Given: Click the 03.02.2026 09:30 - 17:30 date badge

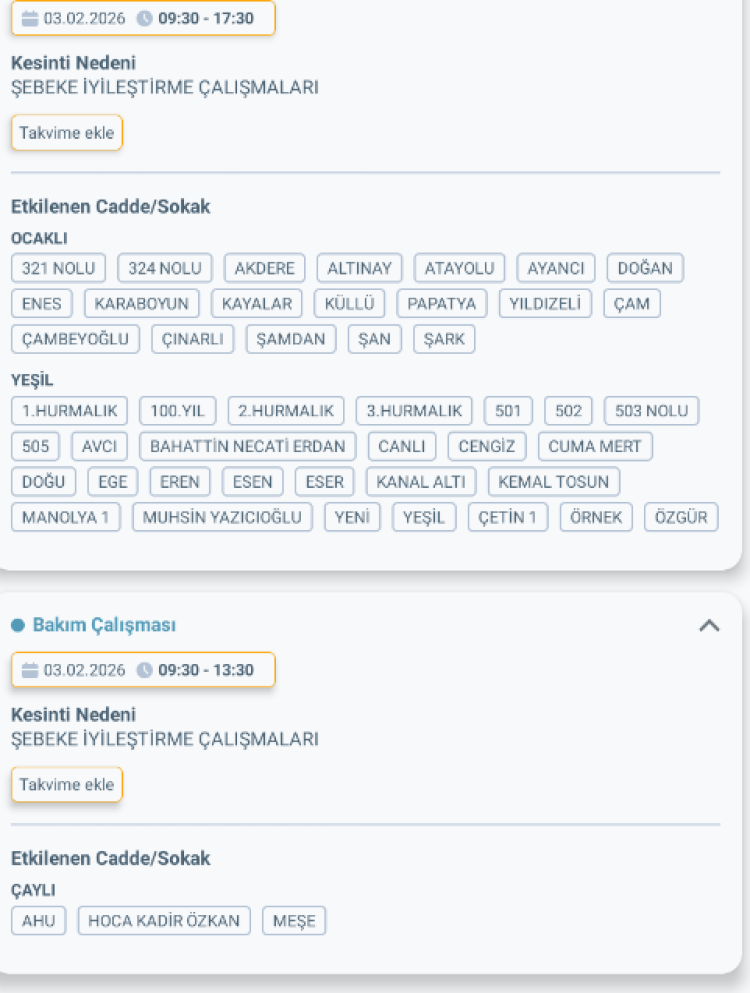Looking at the screenshot, I should (142, 18).
